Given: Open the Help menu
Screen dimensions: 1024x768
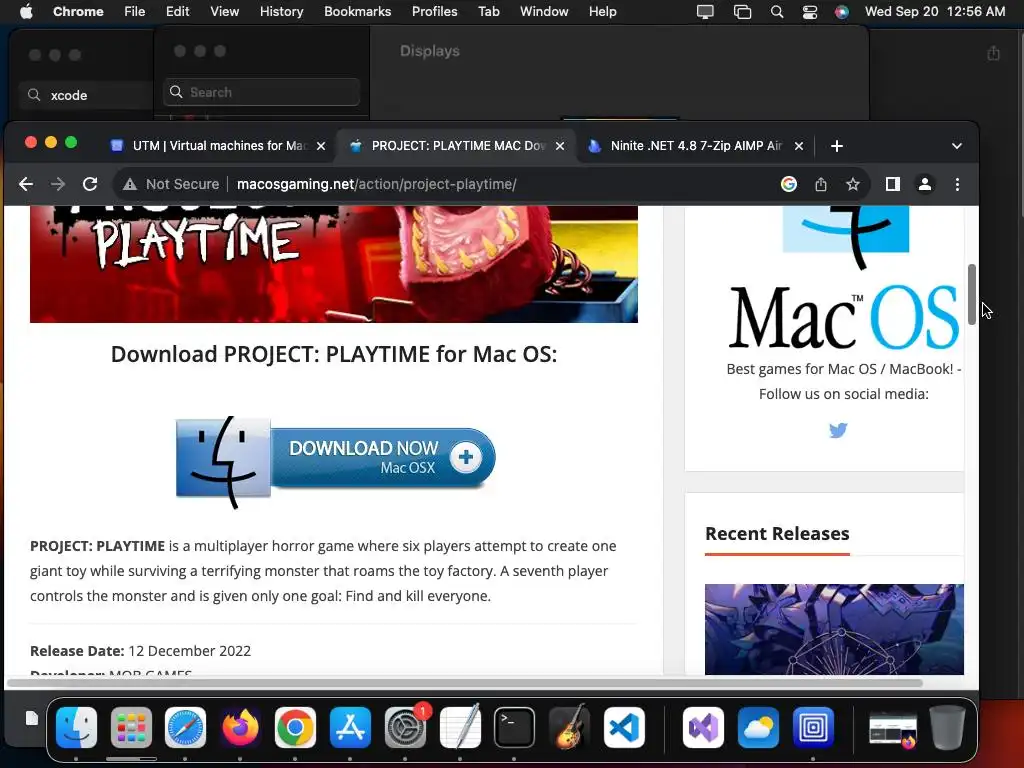Looking at the screenshot, I should (x=602, y=12).
